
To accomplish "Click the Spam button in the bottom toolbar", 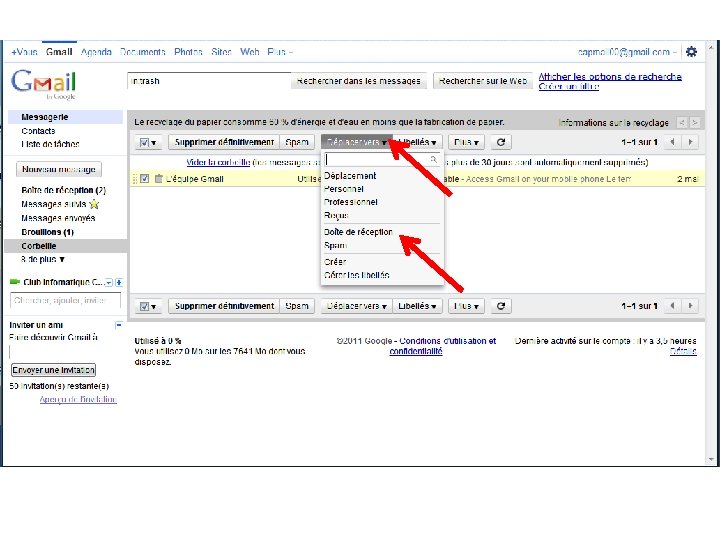I will pos(297,306).
